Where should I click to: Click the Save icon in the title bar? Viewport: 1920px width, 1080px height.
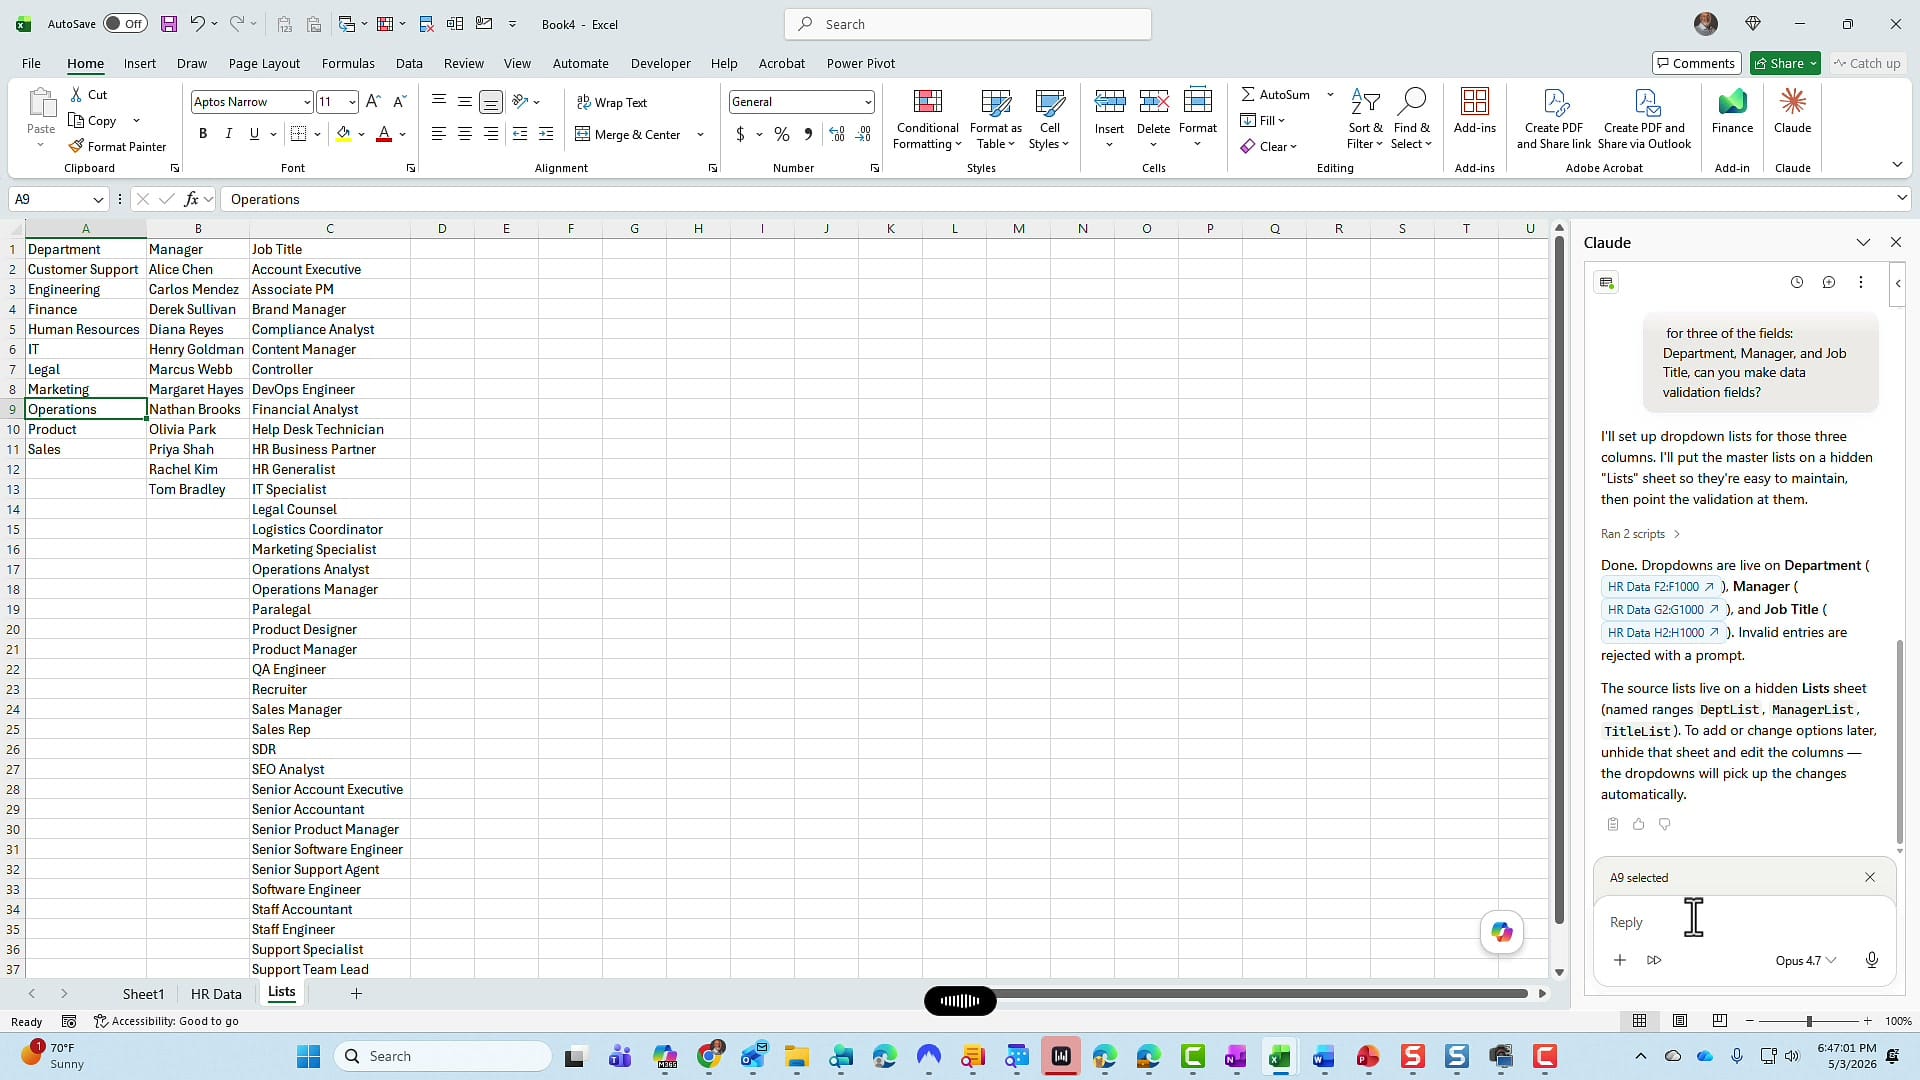(169, 24)
